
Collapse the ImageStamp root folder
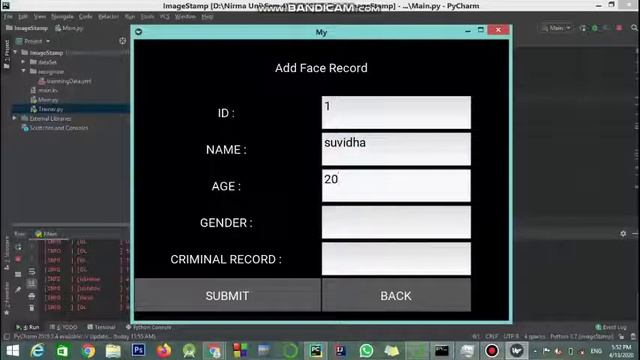click(x=16, y=53)
